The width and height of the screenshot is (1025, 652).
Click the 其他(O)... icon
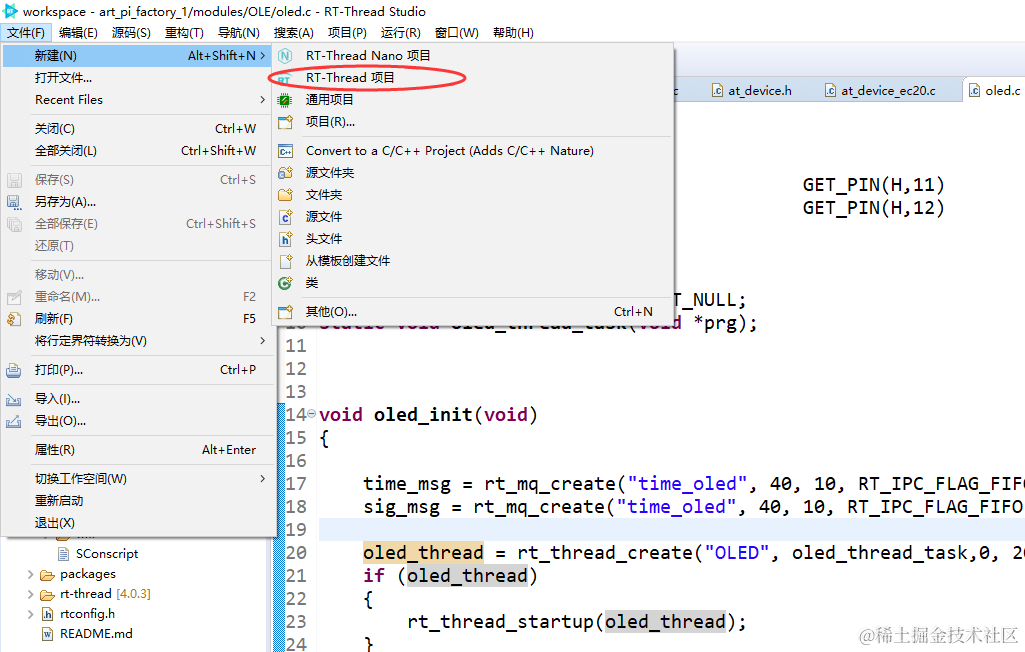[x=285, y=312]
